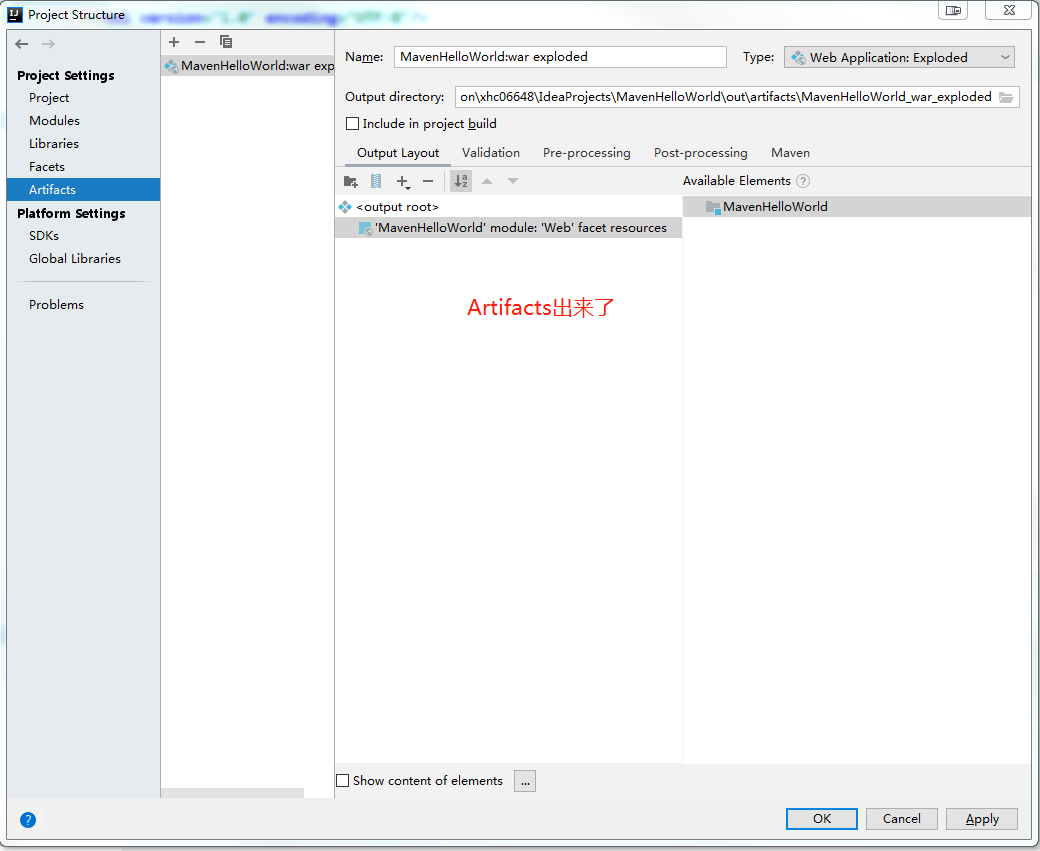This screenshot has height=851, width=1040.
Task: Add a new artifact with plus icon
Action: coord(174,42)
